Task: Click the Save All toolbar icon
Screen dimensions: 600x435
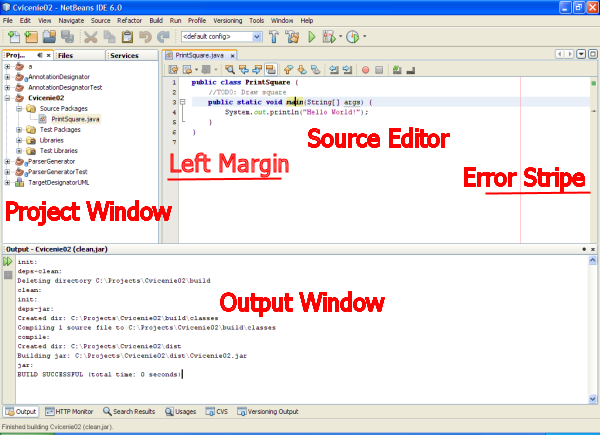Action: [68, 37]
